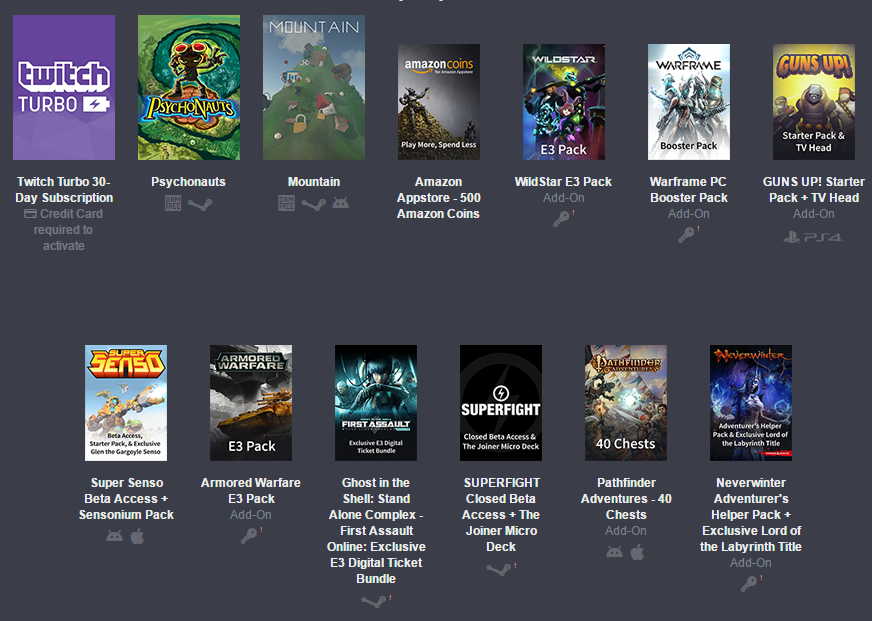872x621 pixels.
Task: Click the DRM-free icon under Psychonauts
Action: pyautogui.click(x=173, y=203)
